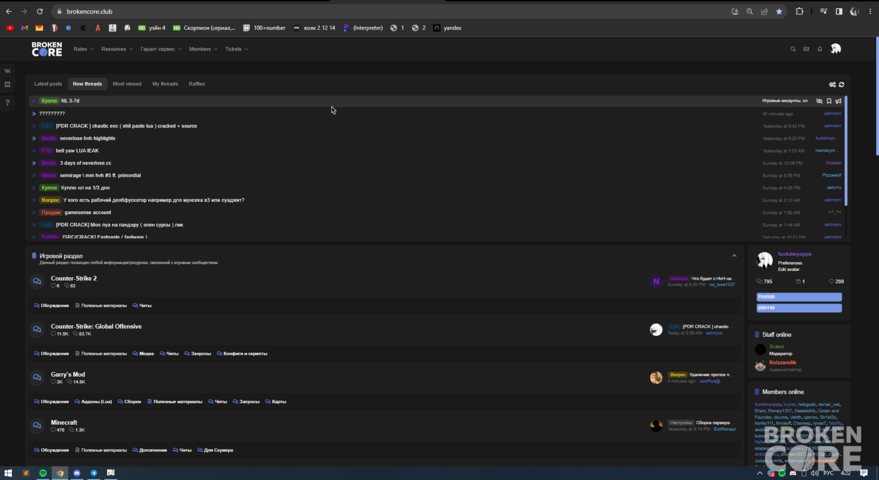Open the 'Для Сервера' Minecraft subforum
This screenshot has height=480, width=879.
pos(215,450)
